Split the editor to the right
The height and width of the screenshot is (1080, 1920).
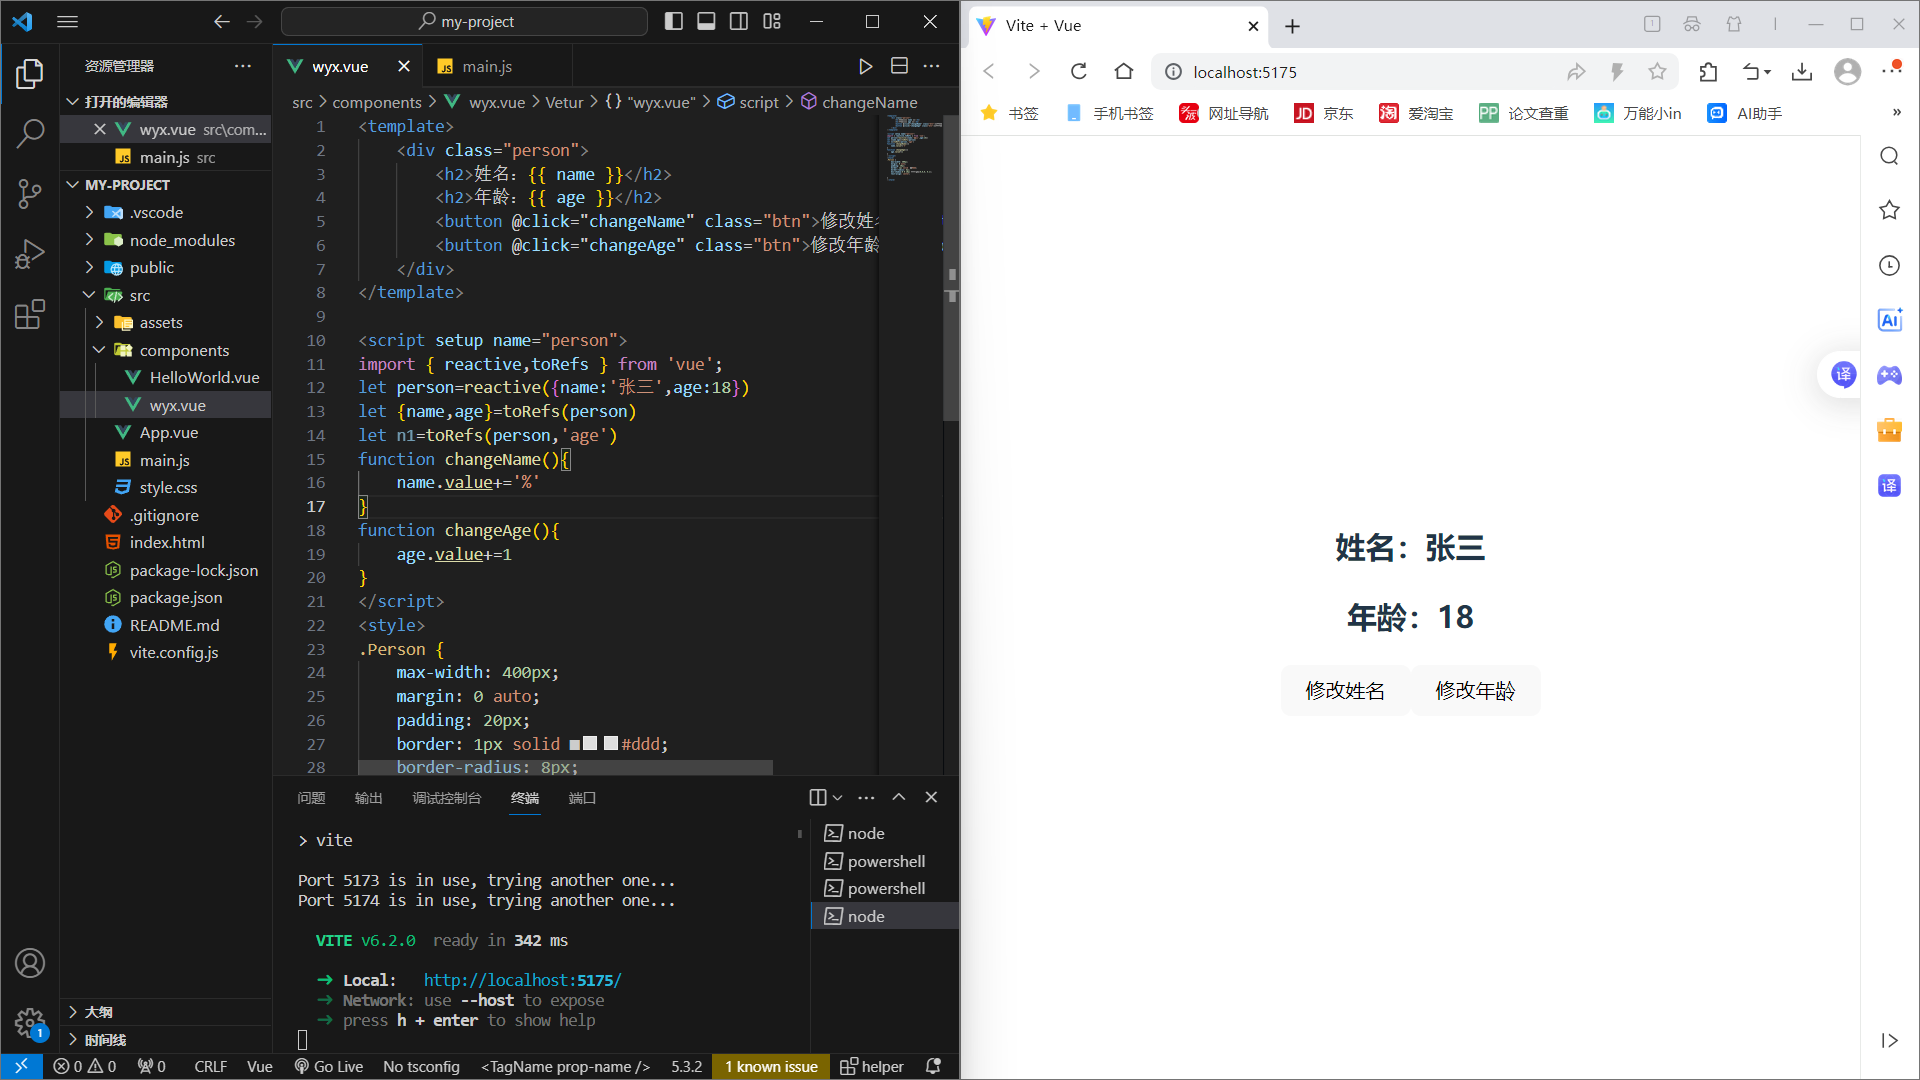(x=899, y=66)
